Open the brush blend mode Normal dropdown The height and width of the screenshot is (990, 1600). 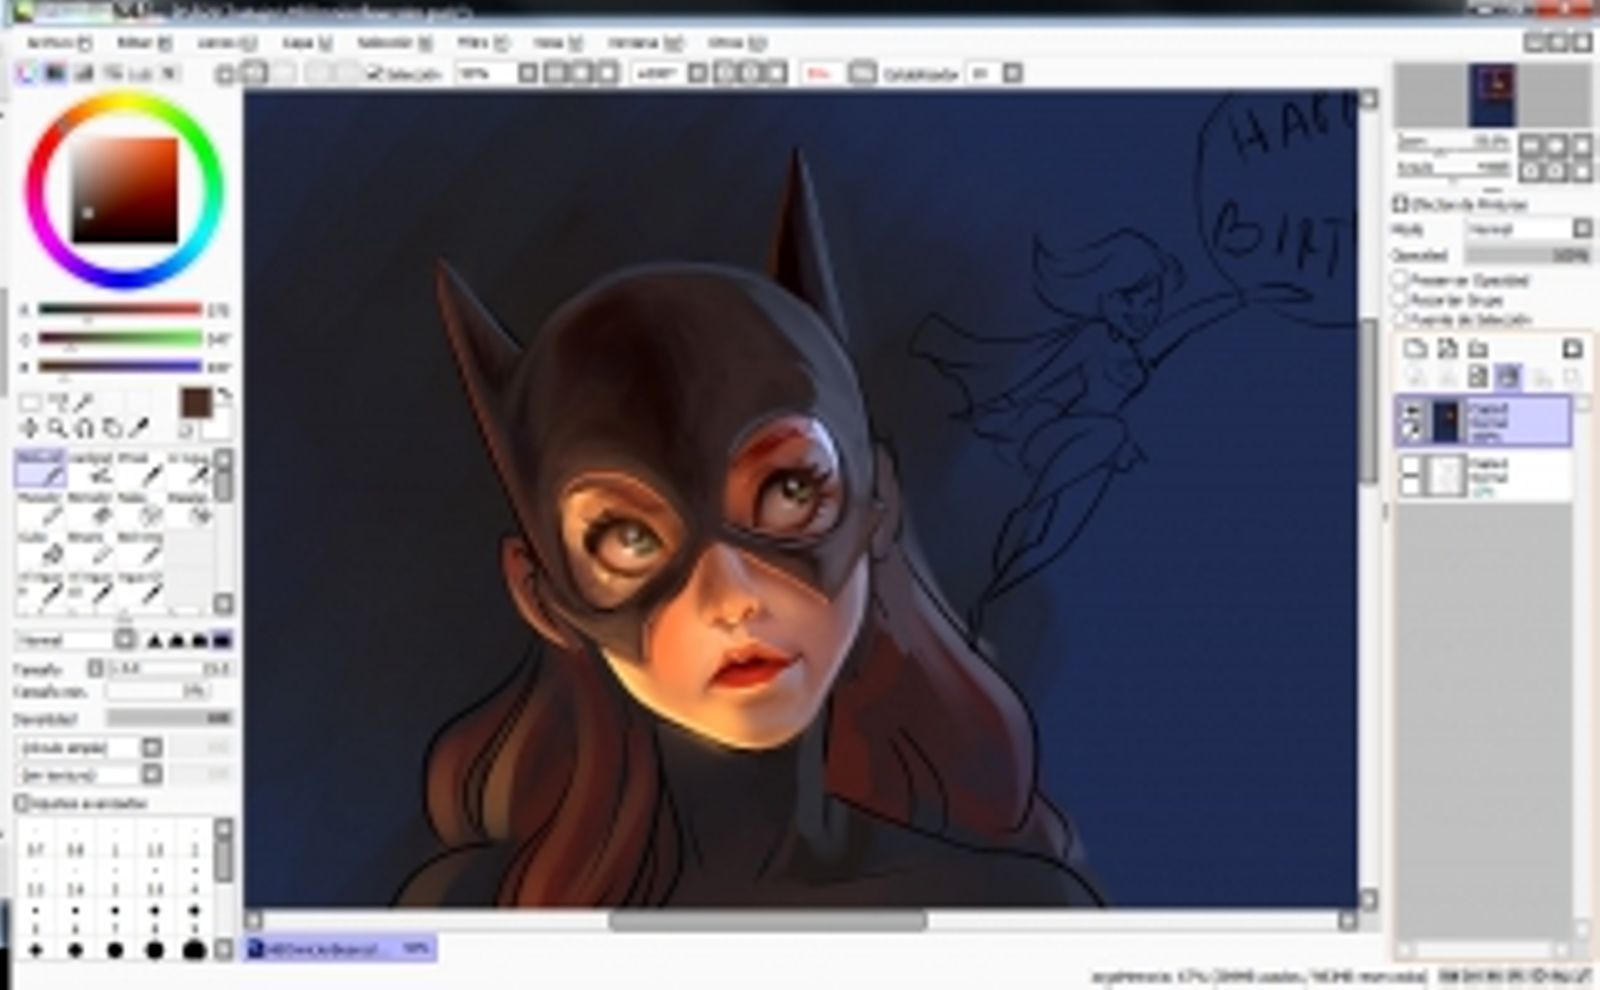click(x=125, y=640)
